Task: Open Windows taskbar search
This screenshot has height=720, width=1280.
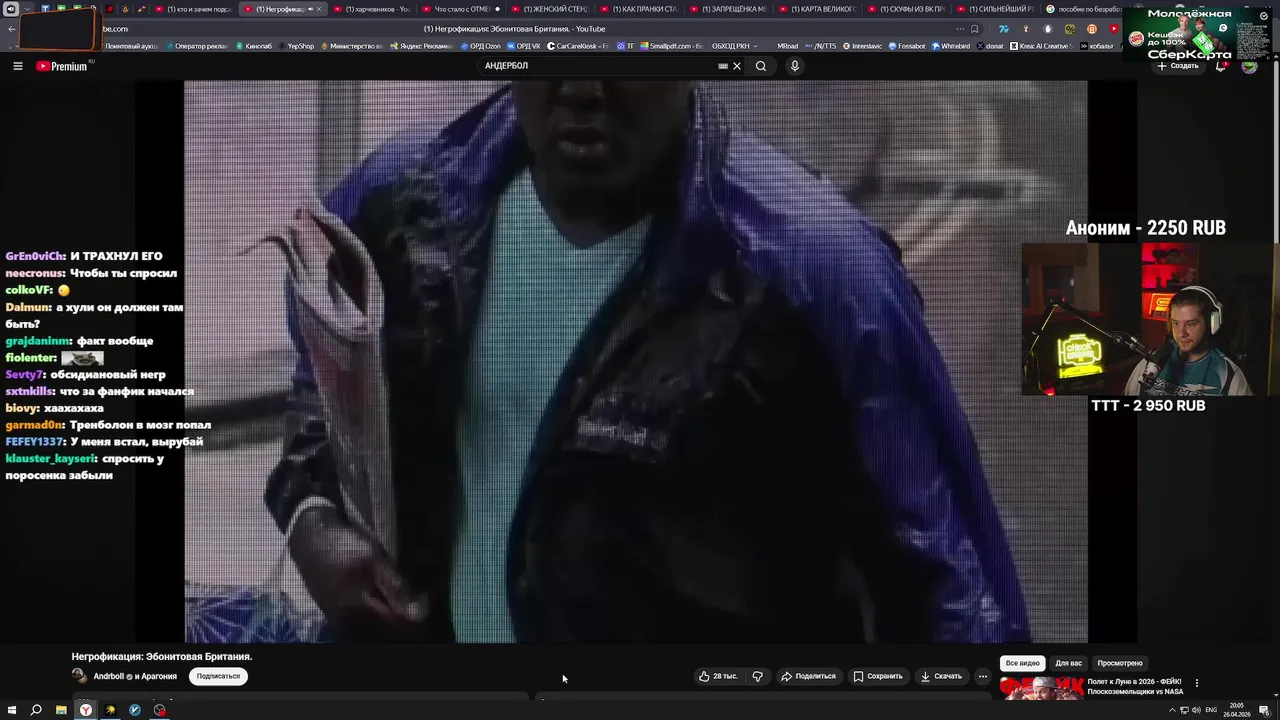Action: 36,710
